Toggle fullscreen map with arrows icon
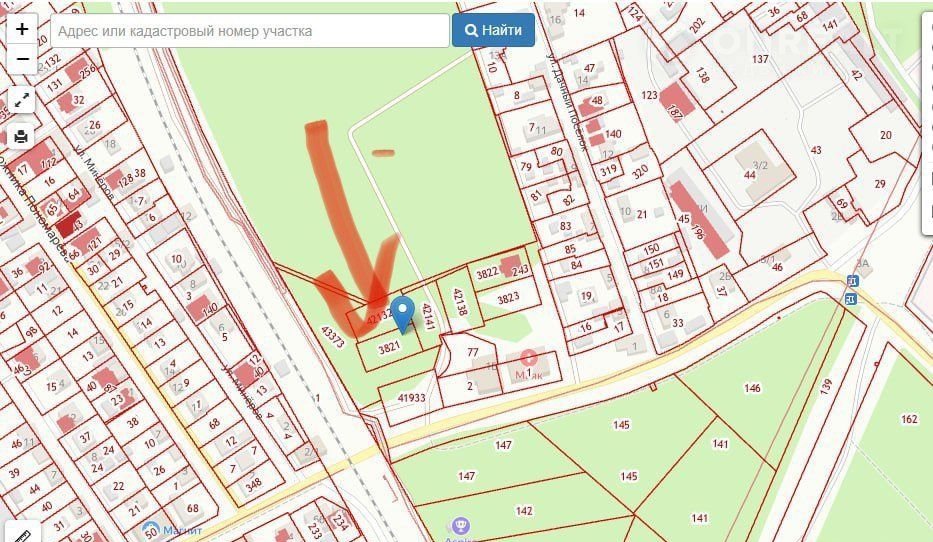The width and height of the screenshot is (933, 542). tap(21, 101)
